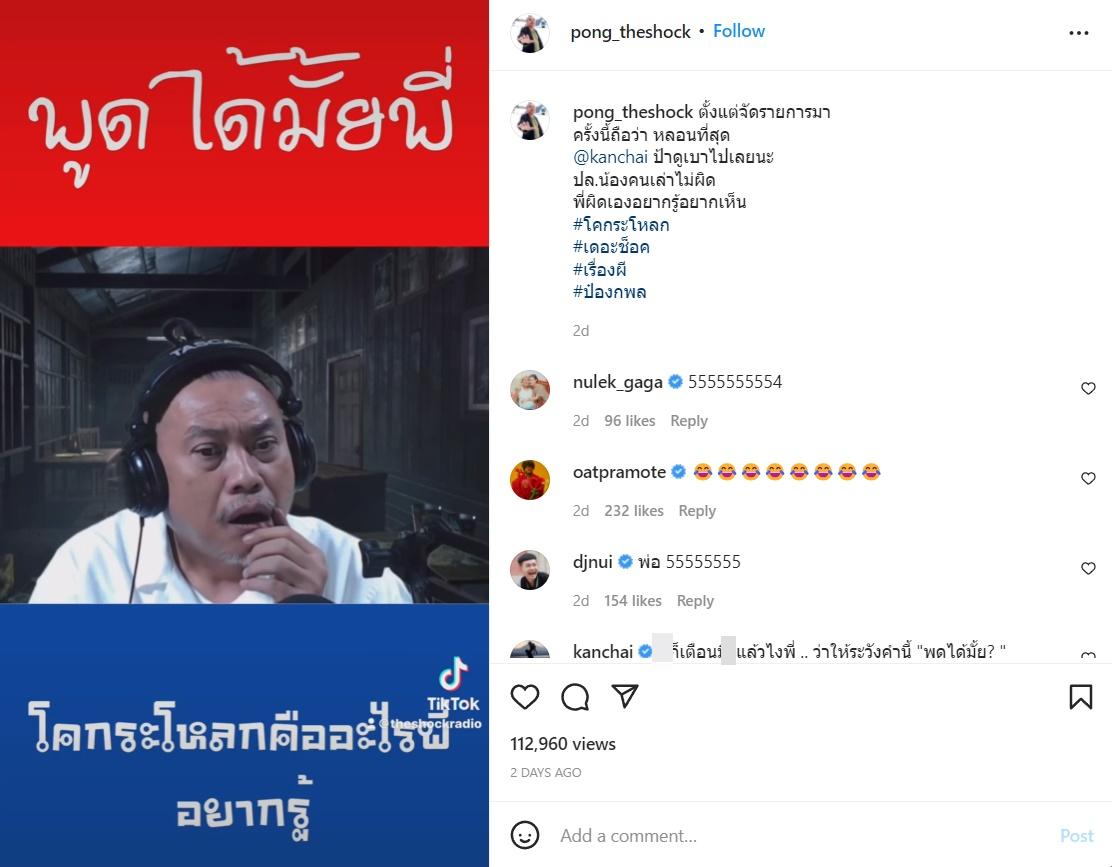The height and width of the screenshot is (867, 1112).
Task: Open pong_theshock profile picture in header
Action: point(530,33)
